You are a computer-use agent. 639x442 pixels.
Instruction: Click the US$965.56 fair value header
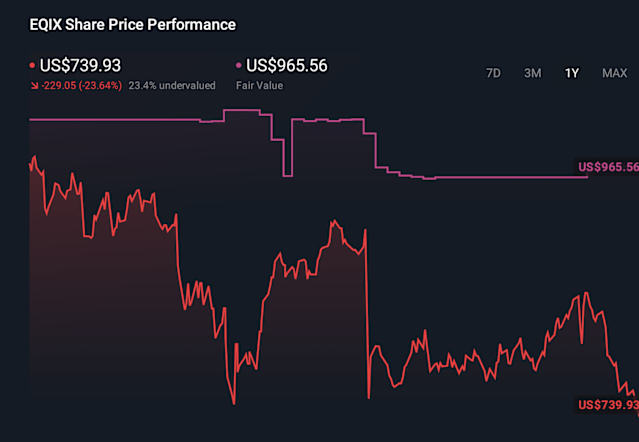pyautogui.click(x=286, y=66)
